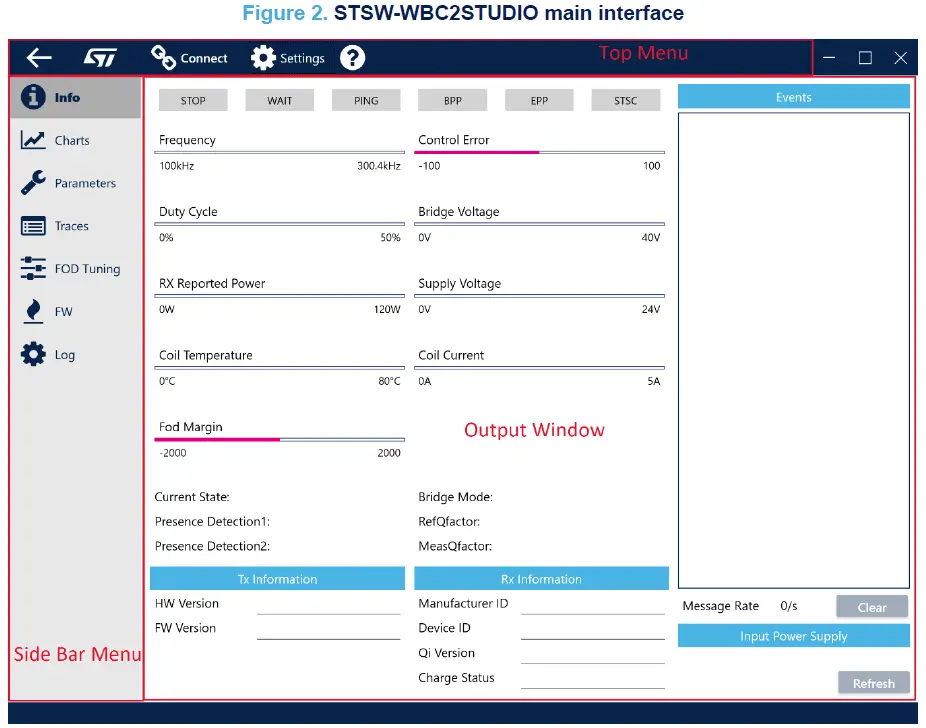Click the ST logo icon

click(100, 58)
